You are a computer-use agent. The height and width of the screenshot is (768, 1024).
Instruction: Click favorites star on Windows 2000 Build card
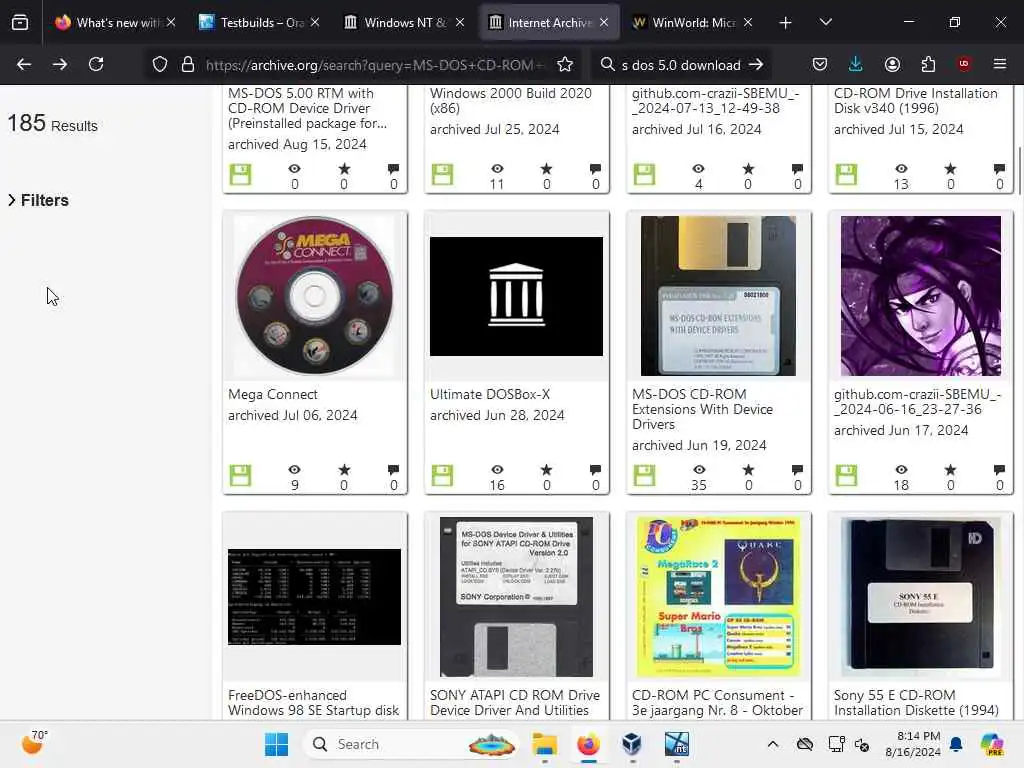(546, 168)
